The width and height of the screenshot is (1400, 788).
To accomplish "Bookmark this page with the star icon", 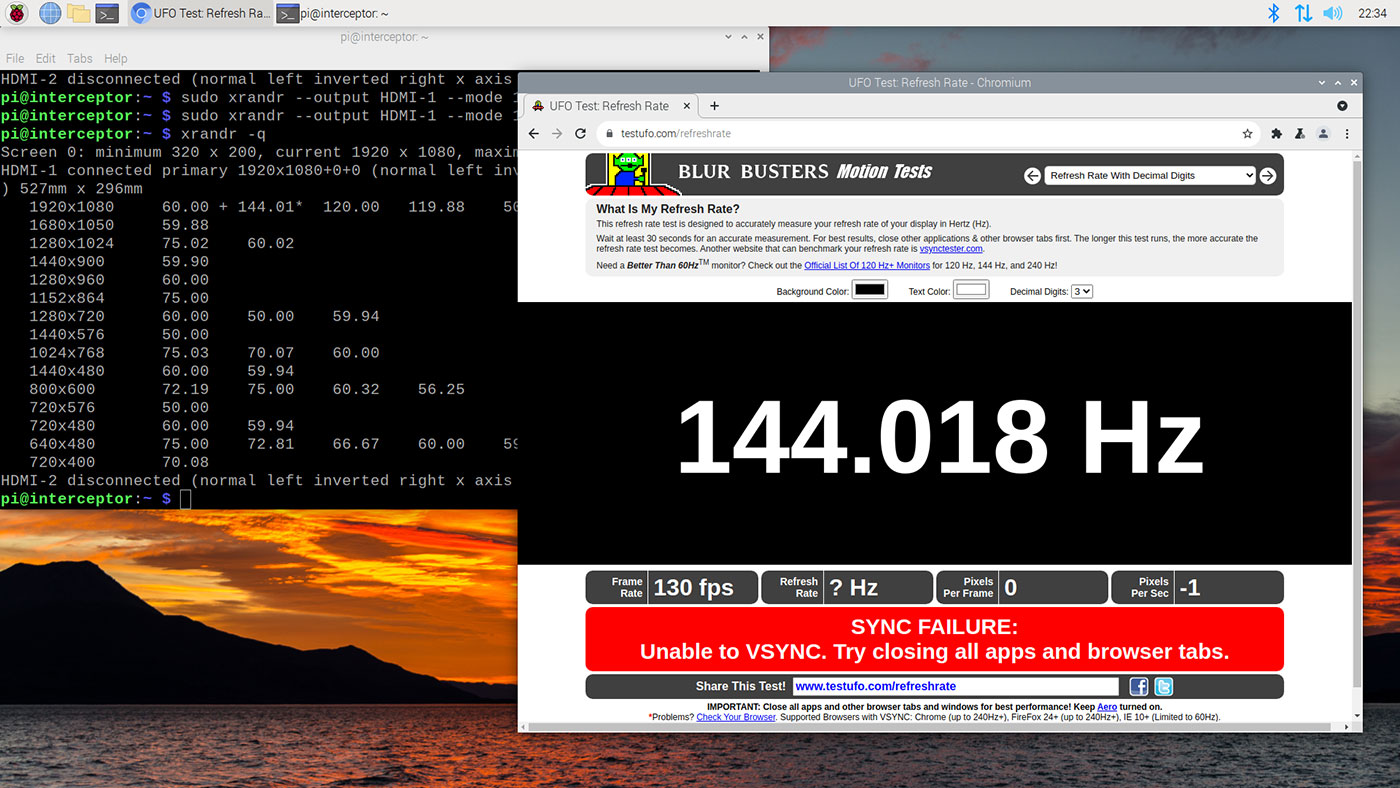I will tap(1247, 133).
